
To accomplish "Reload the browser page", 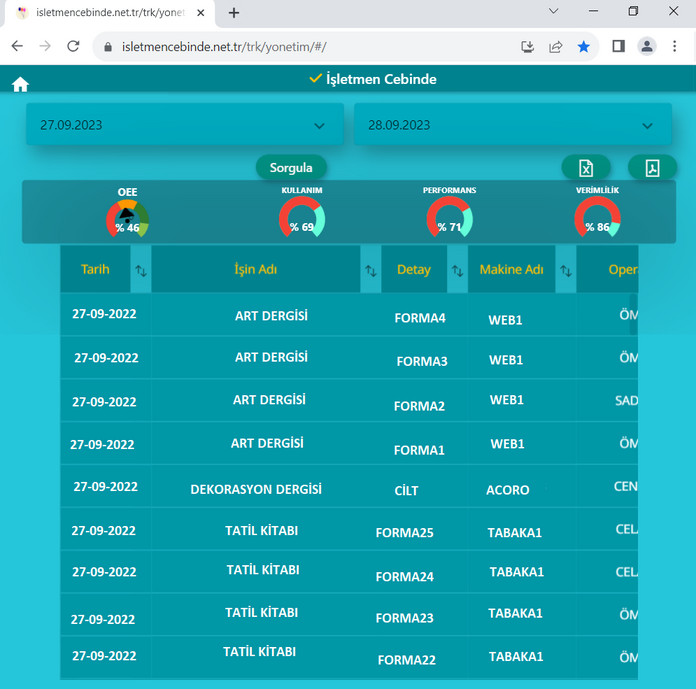I will tap(73, 46).
